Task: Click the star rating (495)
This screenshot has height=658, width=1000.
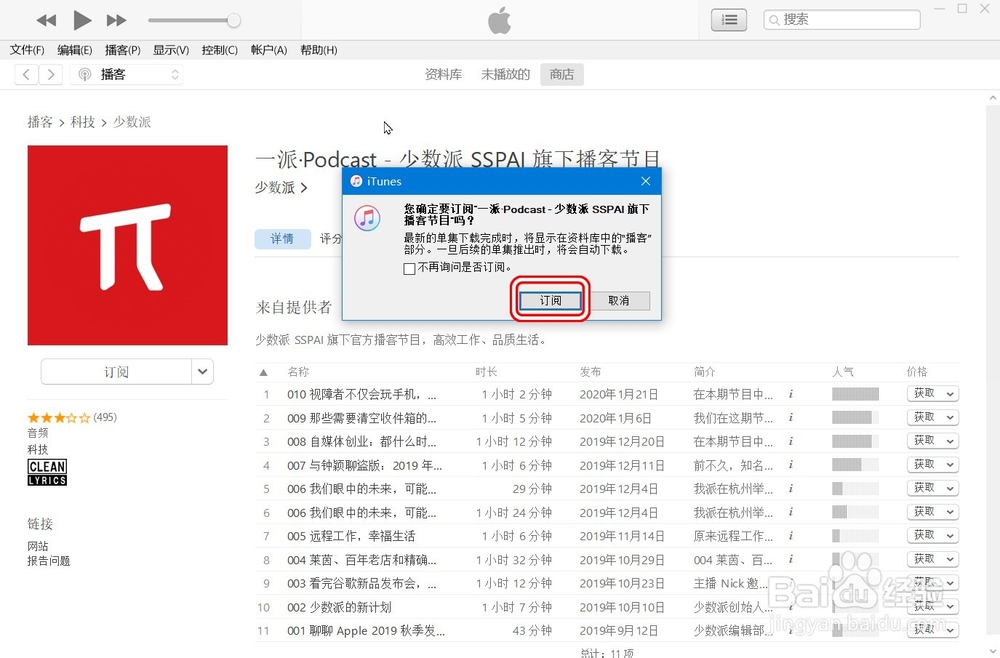Action: coord(72,418)
